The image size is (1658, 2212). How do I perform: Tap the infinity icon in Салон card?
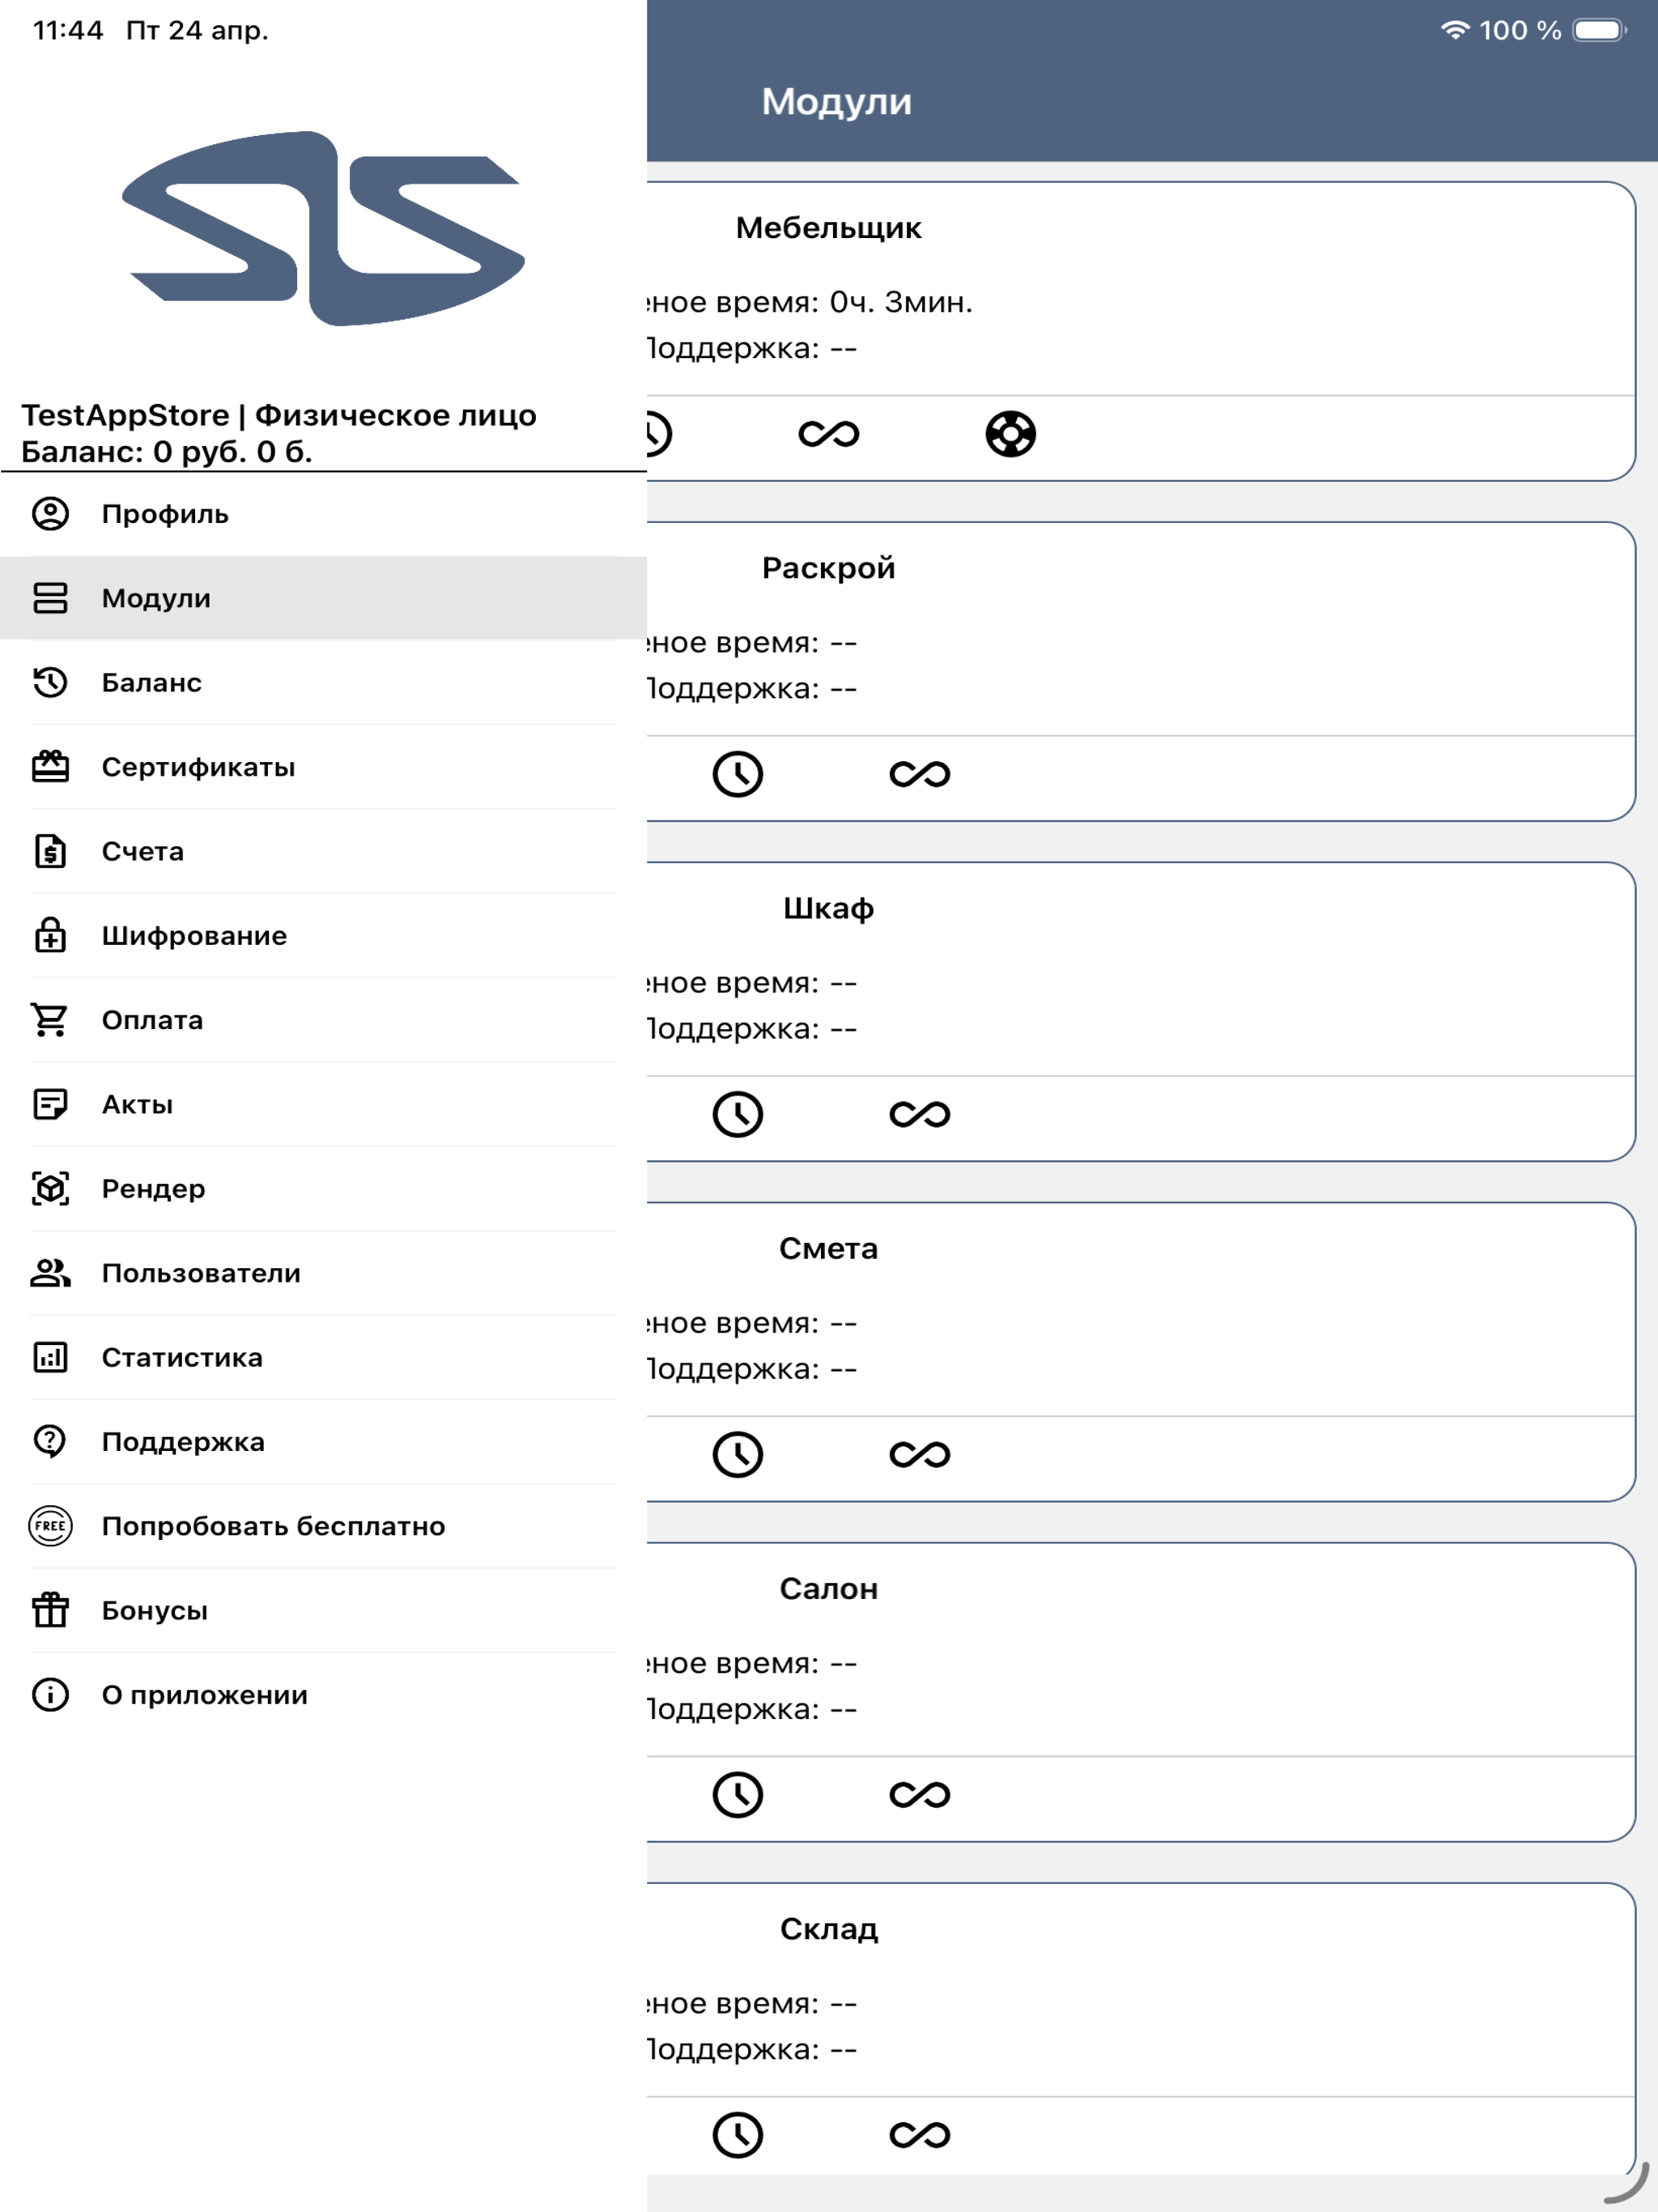tap(919, 1794)
